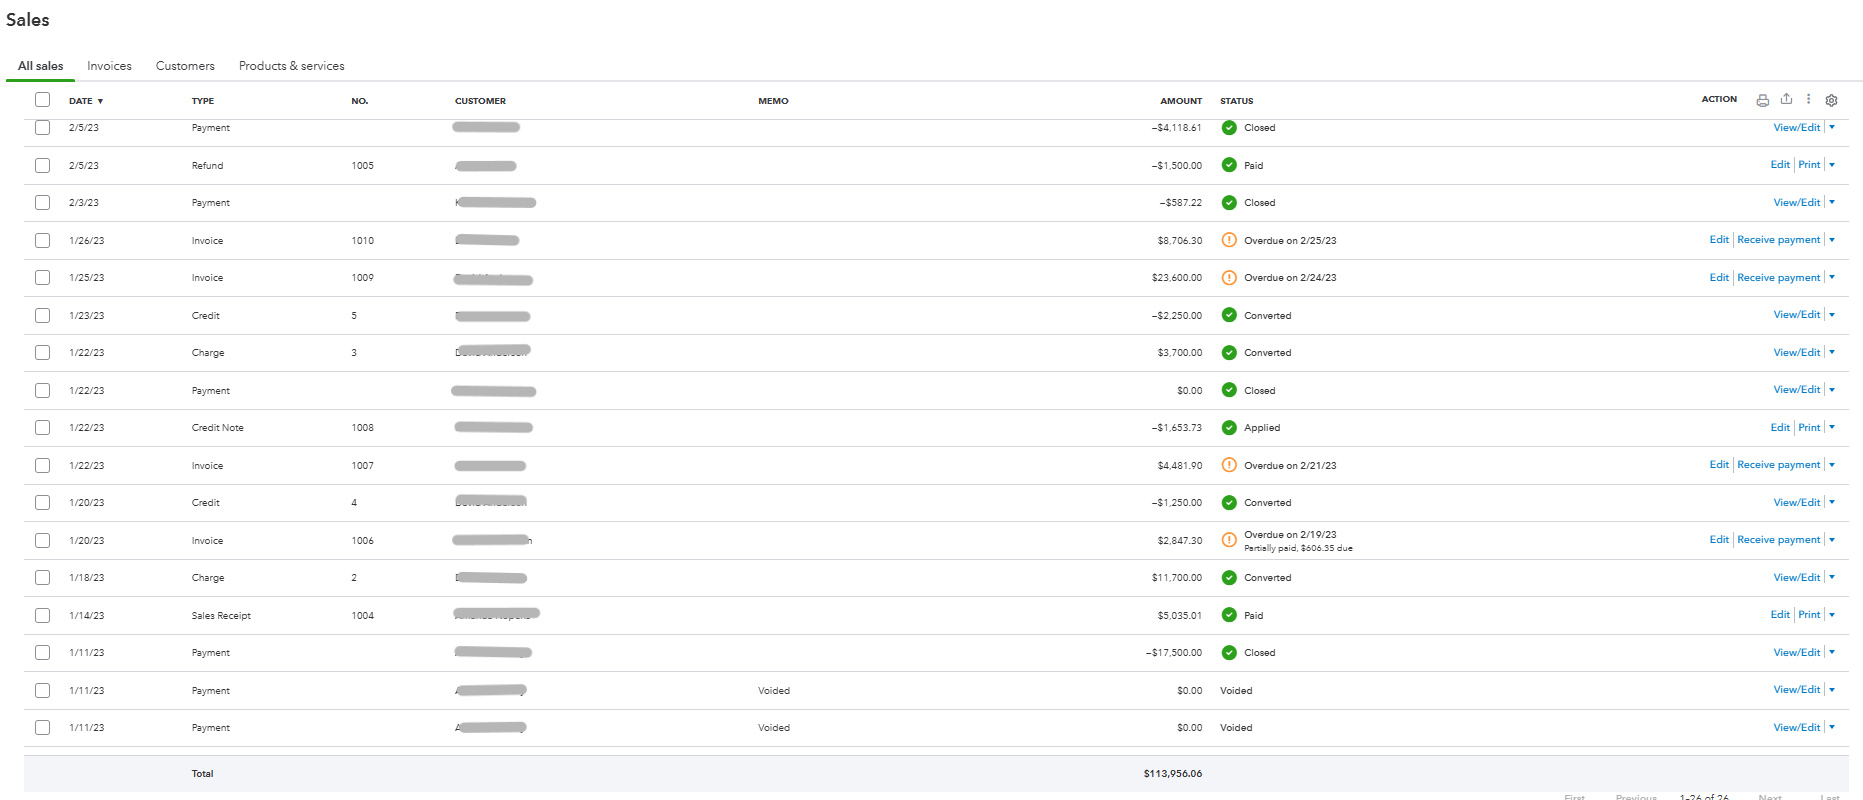
Task: Click Edit link for invoice 1009
Action: tap(1719, 278)
